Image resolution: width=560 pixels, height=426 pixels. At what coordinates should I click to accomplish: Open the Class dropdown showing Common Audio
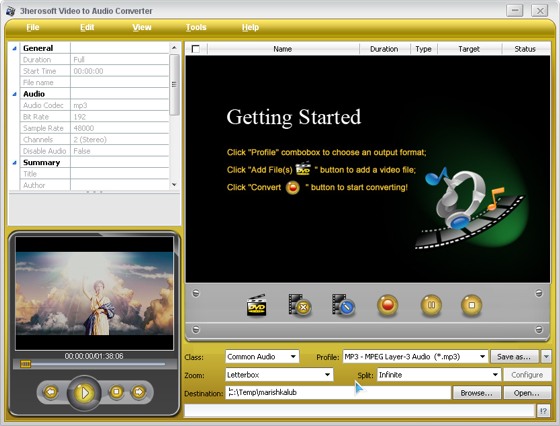262,357
